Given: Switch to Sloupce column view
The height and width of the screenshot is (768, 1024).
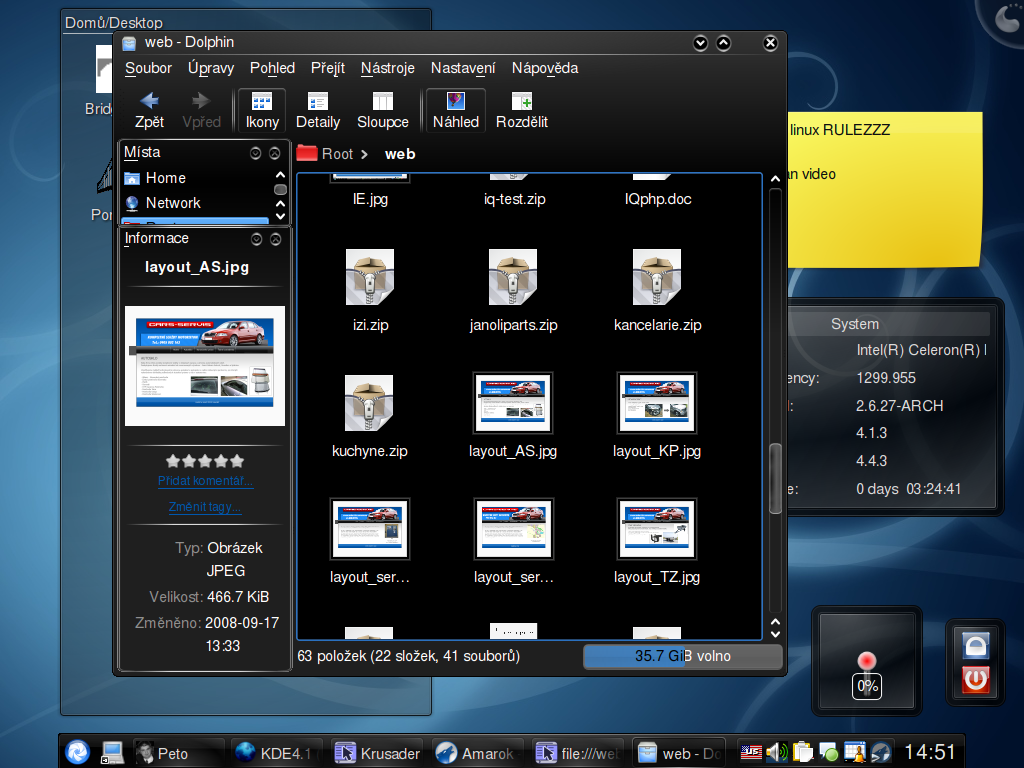Looking at the screenshot, I should [x=383, y=110].
